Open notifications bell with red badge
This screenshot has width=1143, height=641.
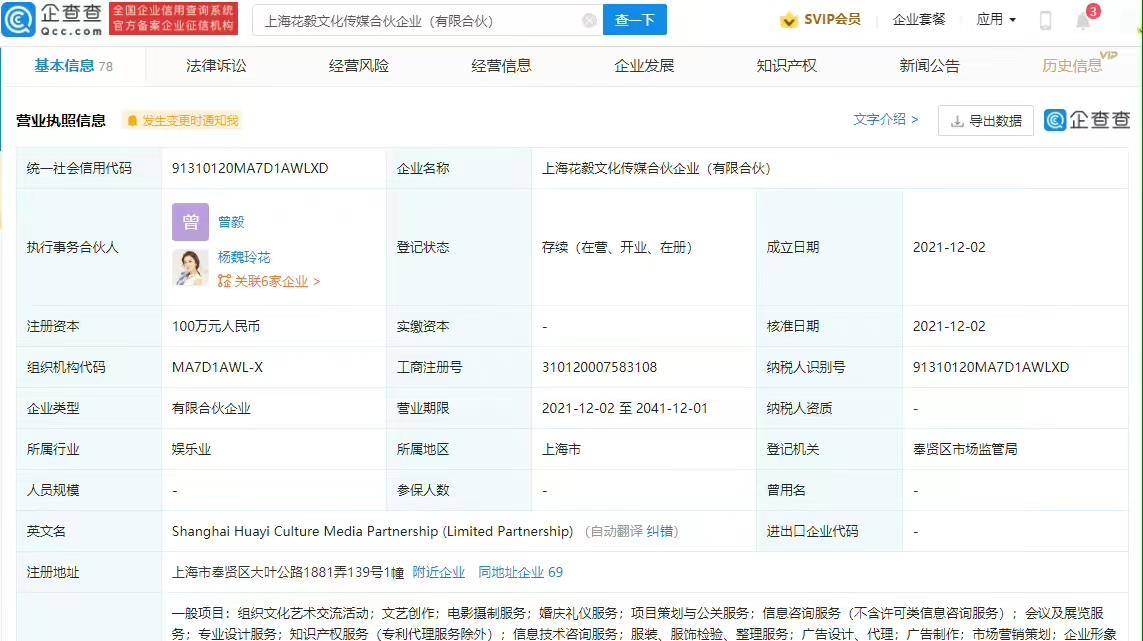[1084, 20]
